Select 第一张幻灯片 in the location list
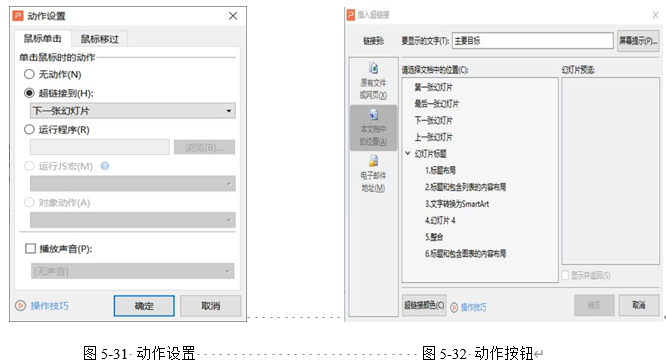666x361 pixels. [433, 87]
